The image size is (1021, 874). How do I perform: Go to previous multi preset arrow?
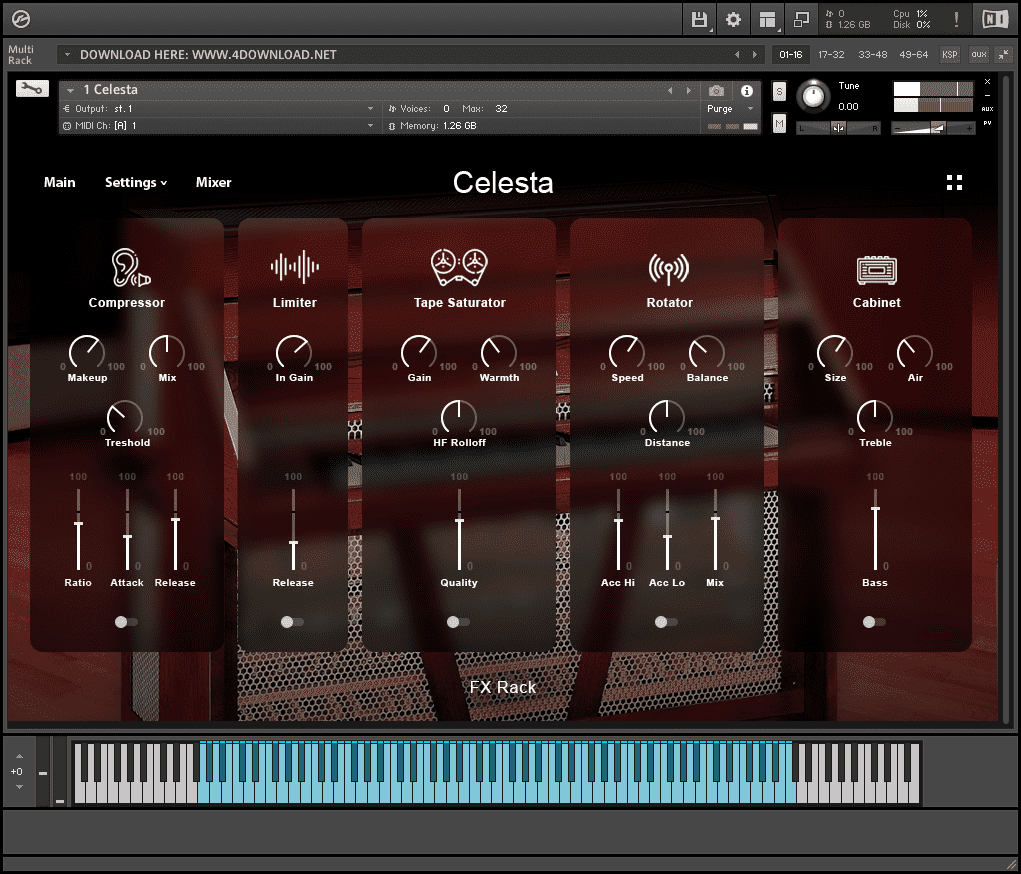click(737, 55)
